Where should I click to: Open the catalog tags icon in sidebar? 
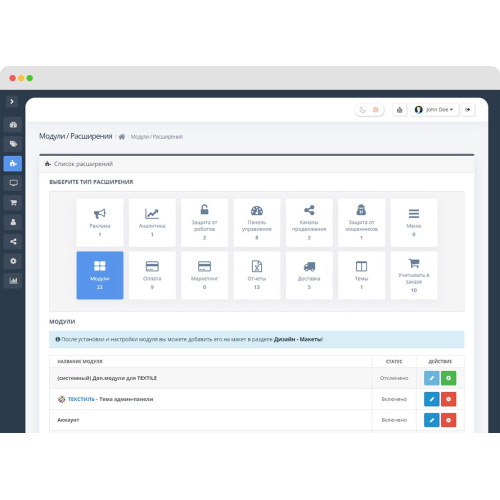pyautogui.click(x=13, y=144)
